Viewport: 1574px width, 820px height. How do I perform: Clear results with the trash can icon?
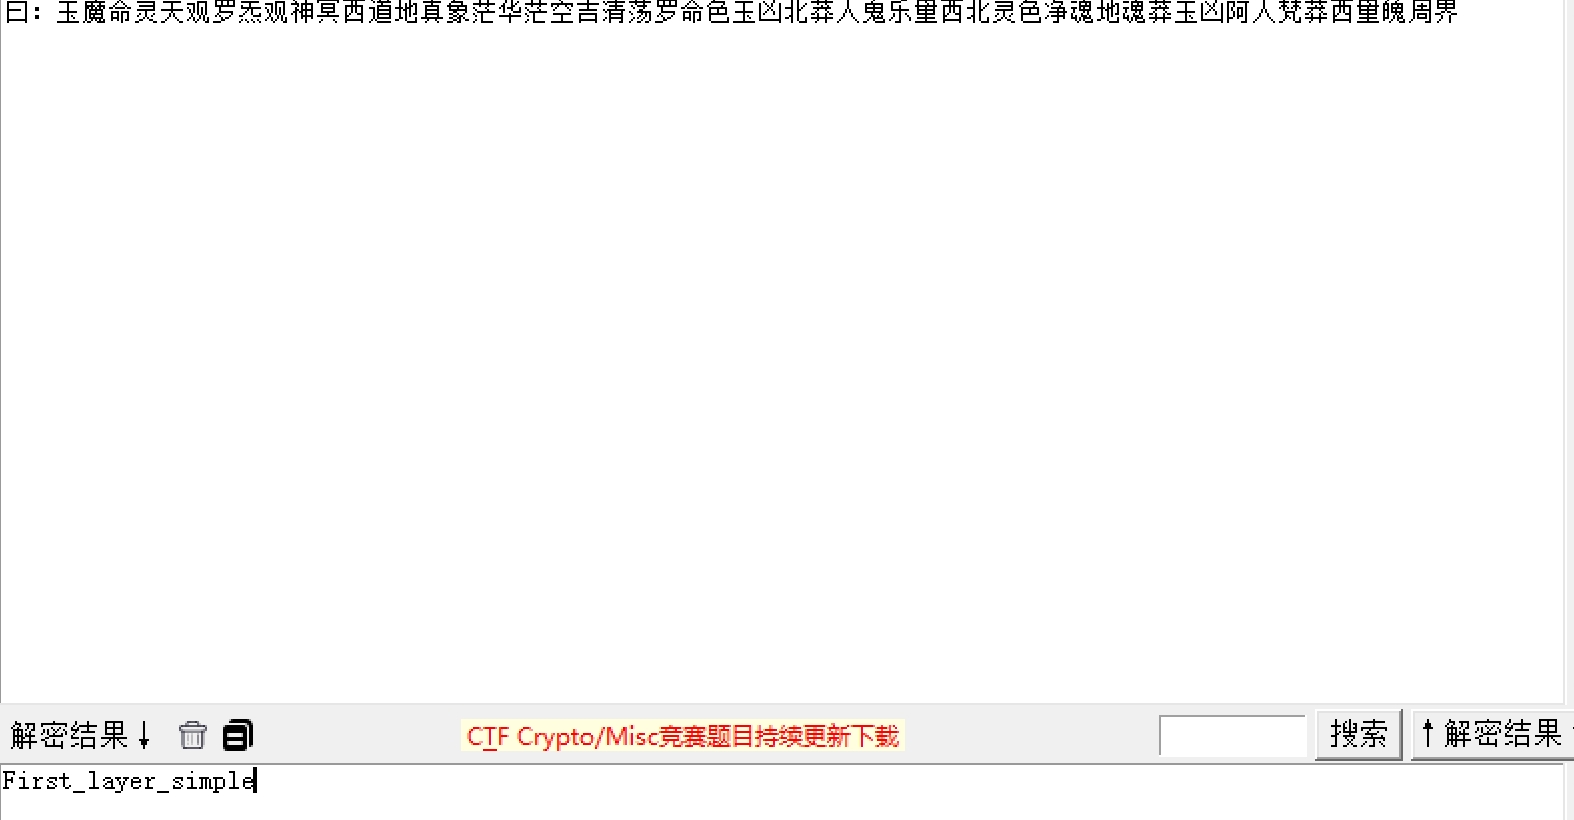point(192,735)
